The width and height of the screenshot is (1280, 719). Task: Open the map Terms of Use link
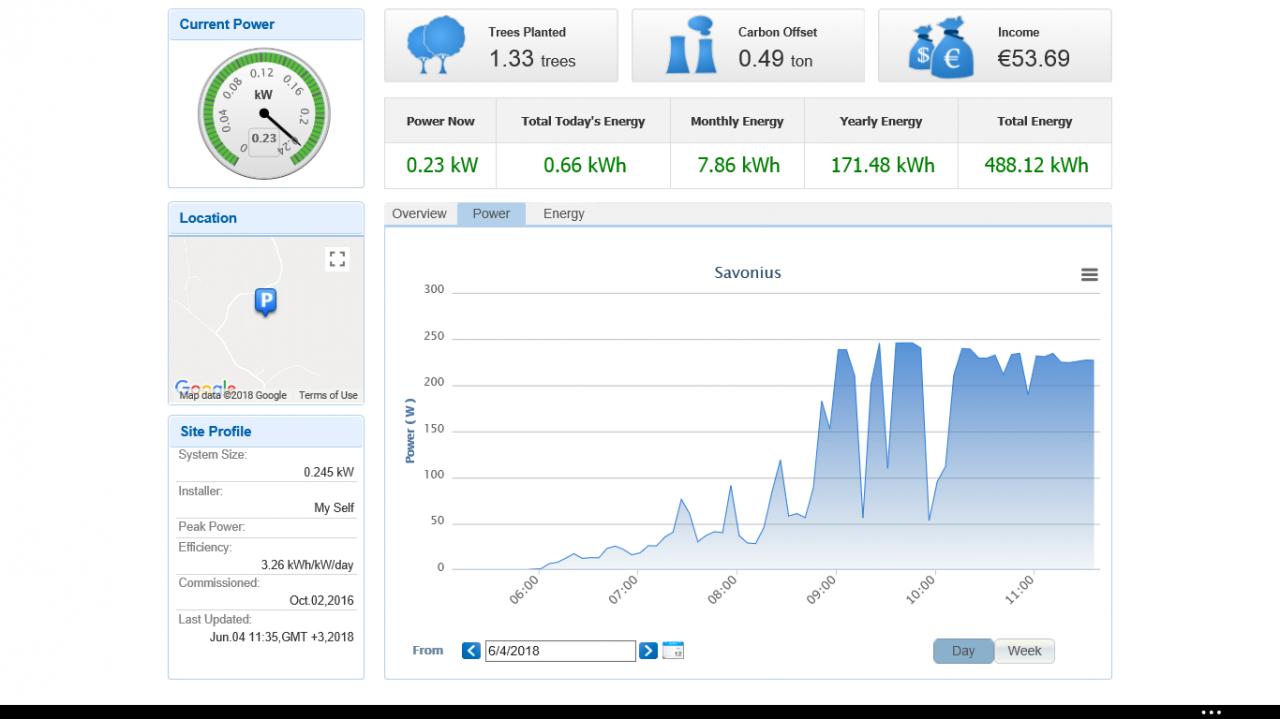pyautogui.click(x=328, y=395)
